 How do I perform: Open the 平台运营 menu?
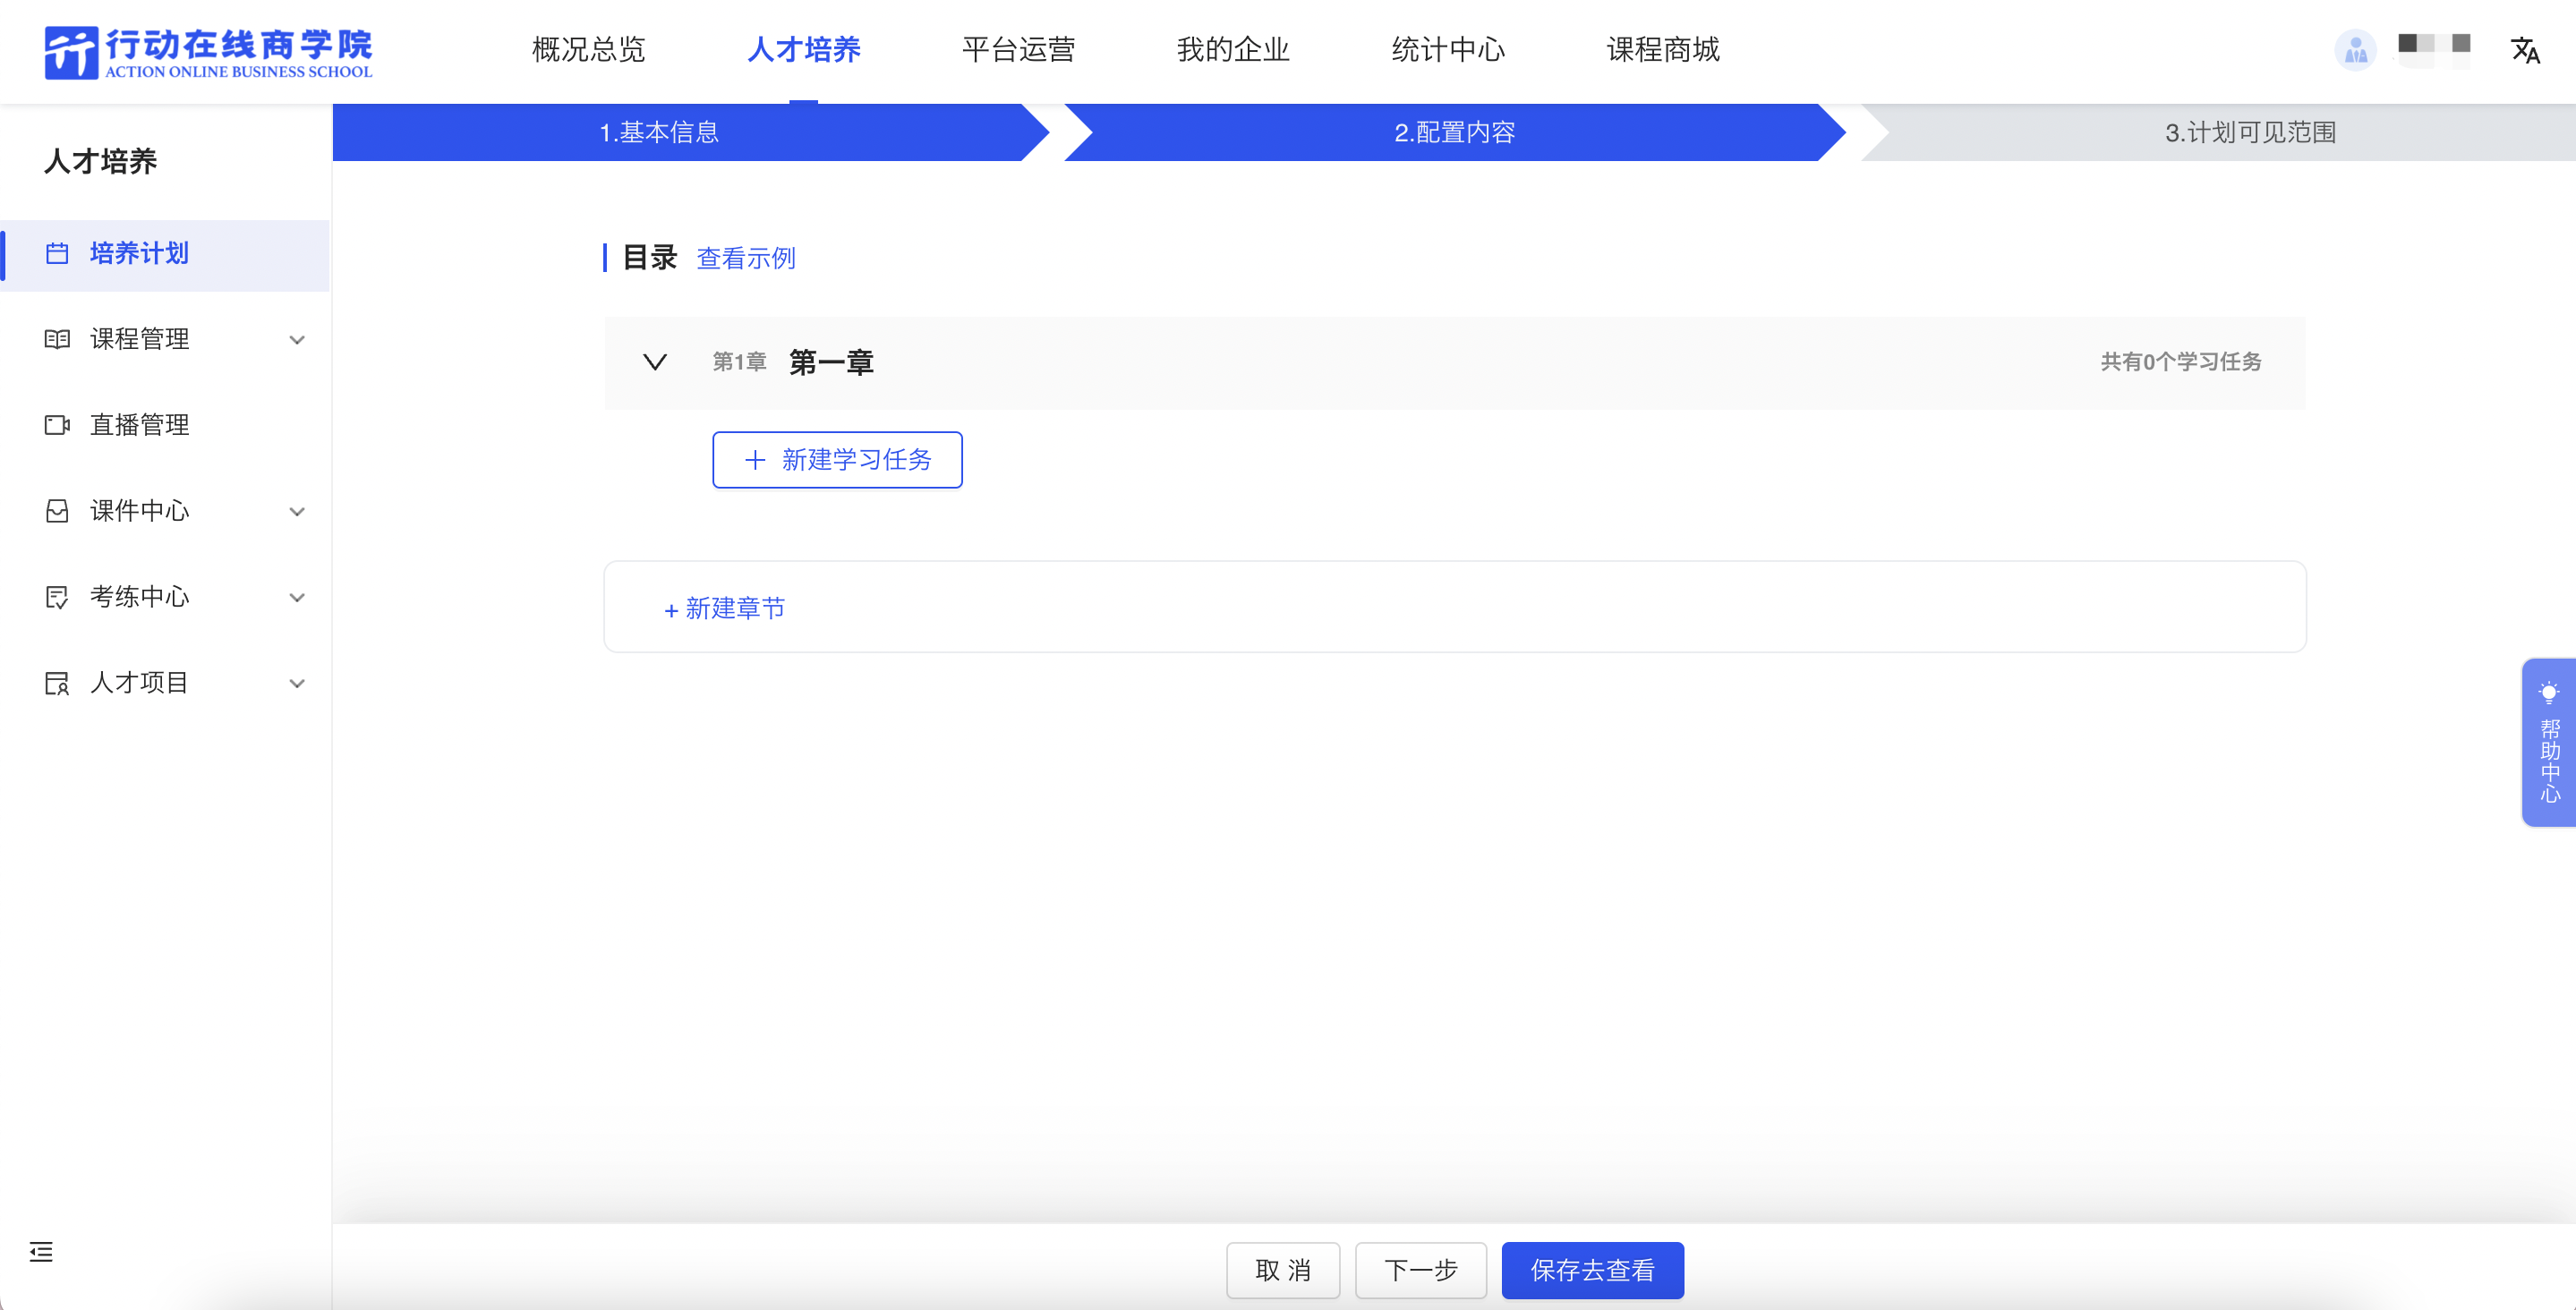[x=1018, y=49]
